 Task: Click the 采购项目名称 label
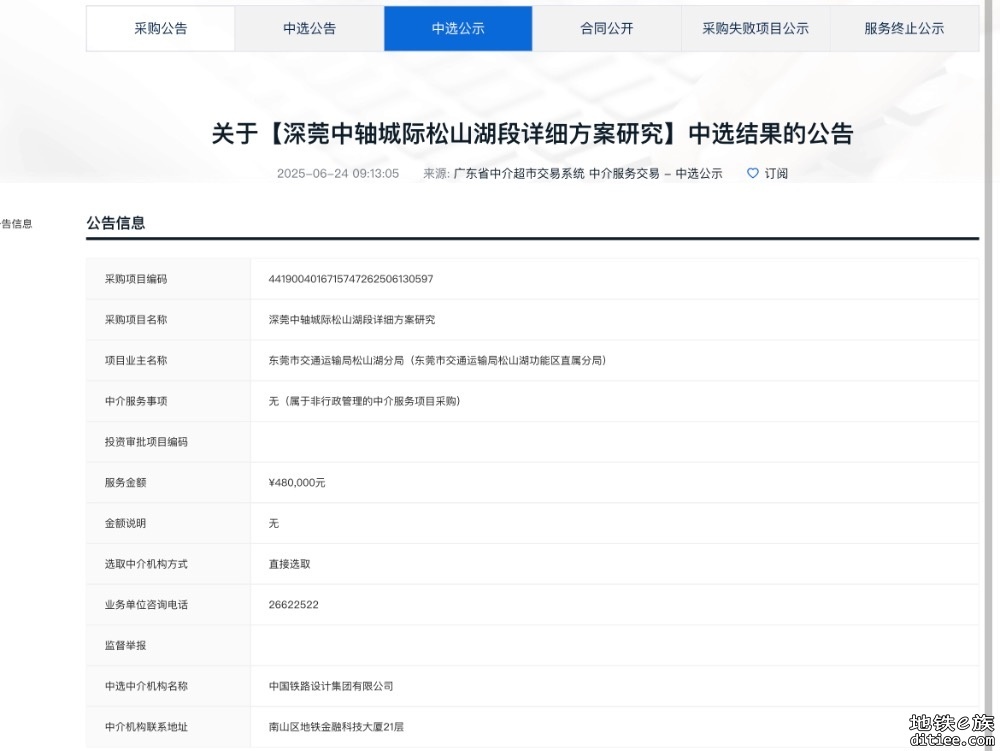136,319
